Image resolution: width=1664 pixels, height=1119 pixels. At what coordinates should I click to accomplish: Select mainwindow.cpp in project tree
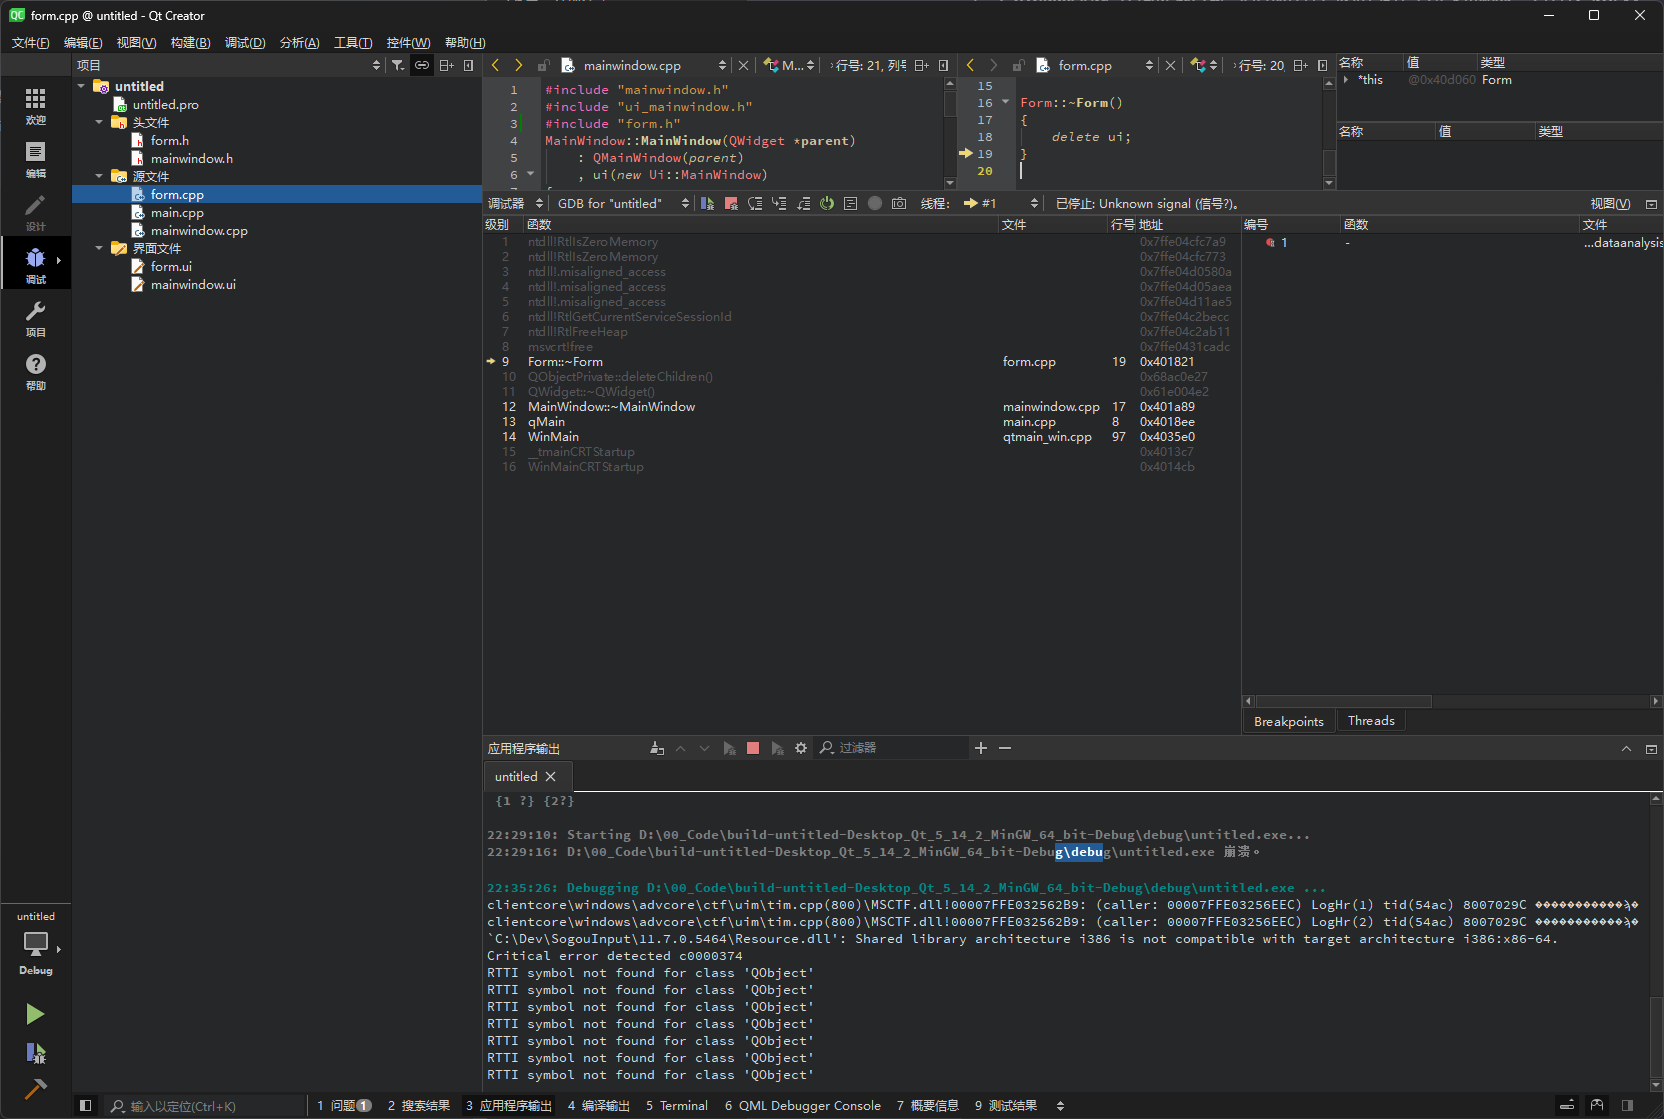(x=199, y=231)
